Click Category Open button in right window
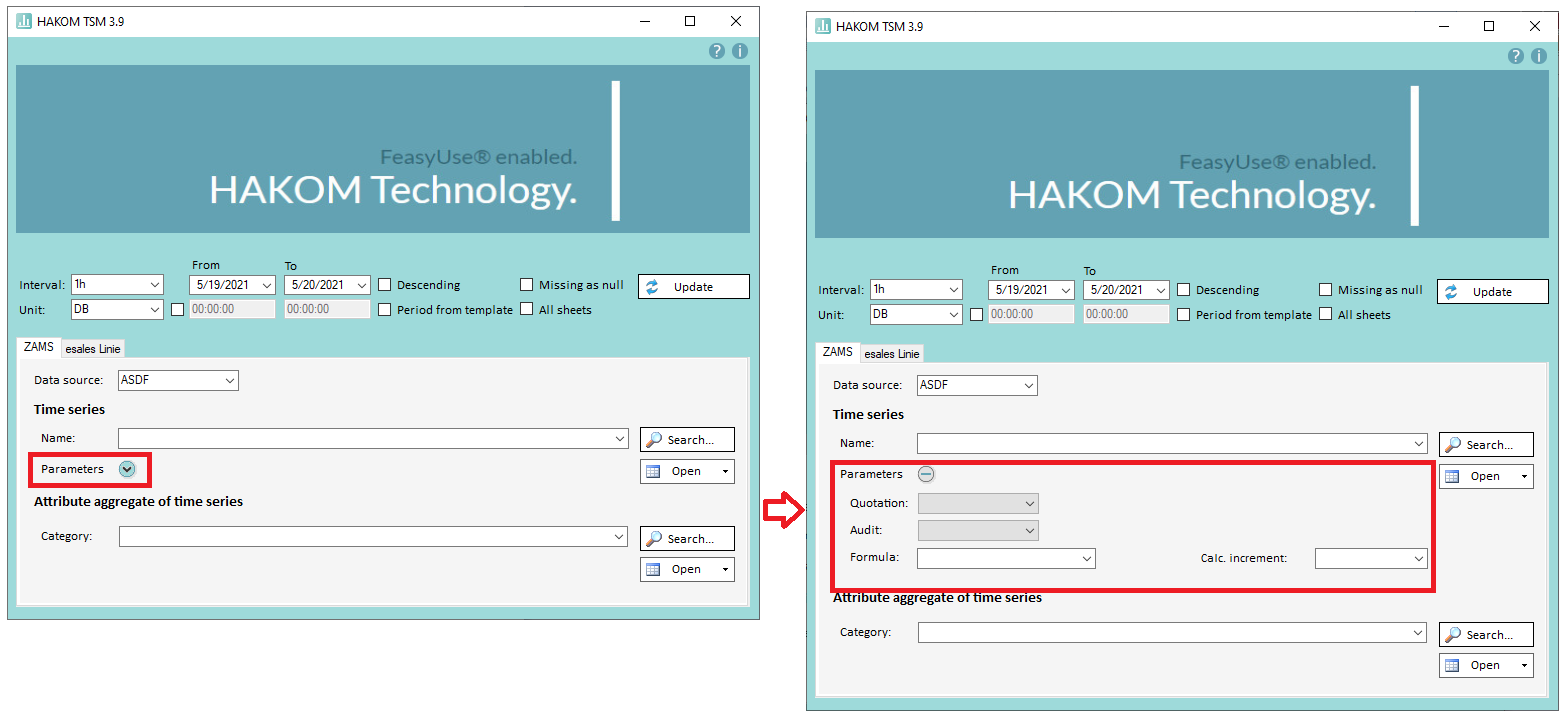1565x712 pixels. [1486, 665]
